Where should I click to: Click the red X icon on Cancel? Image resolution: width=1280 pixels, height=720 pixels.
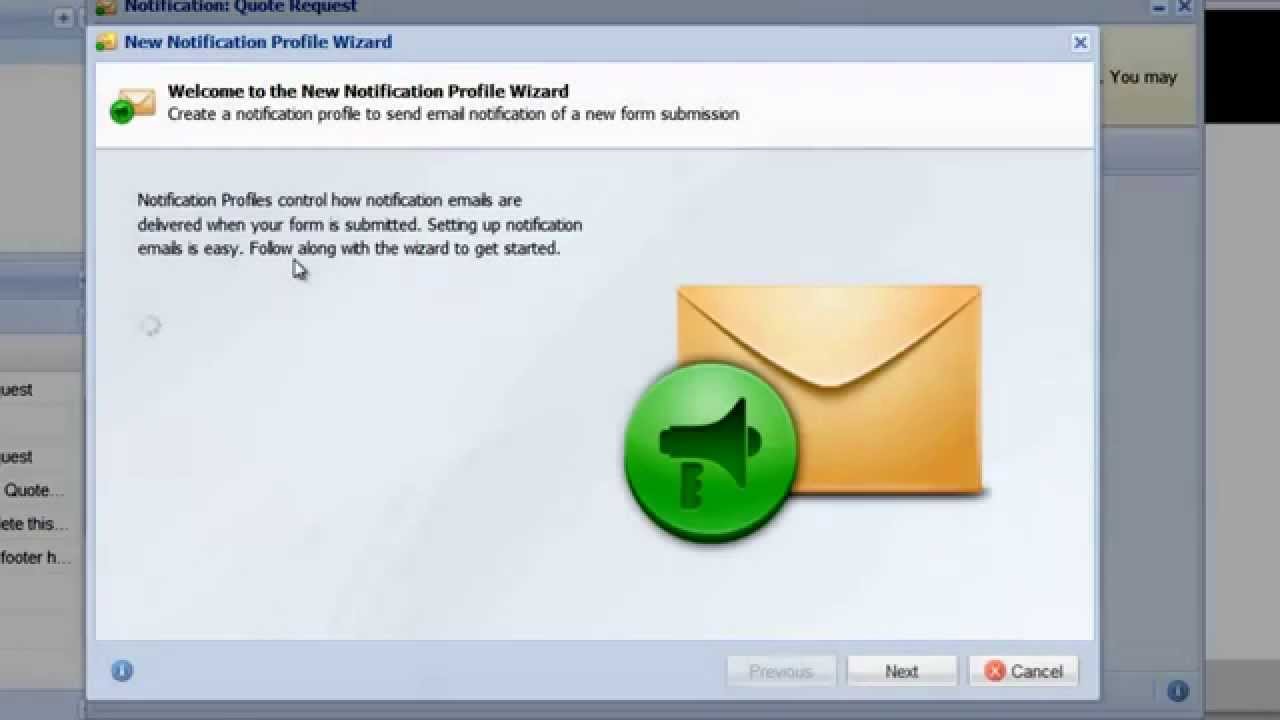(x=994, y=671)
